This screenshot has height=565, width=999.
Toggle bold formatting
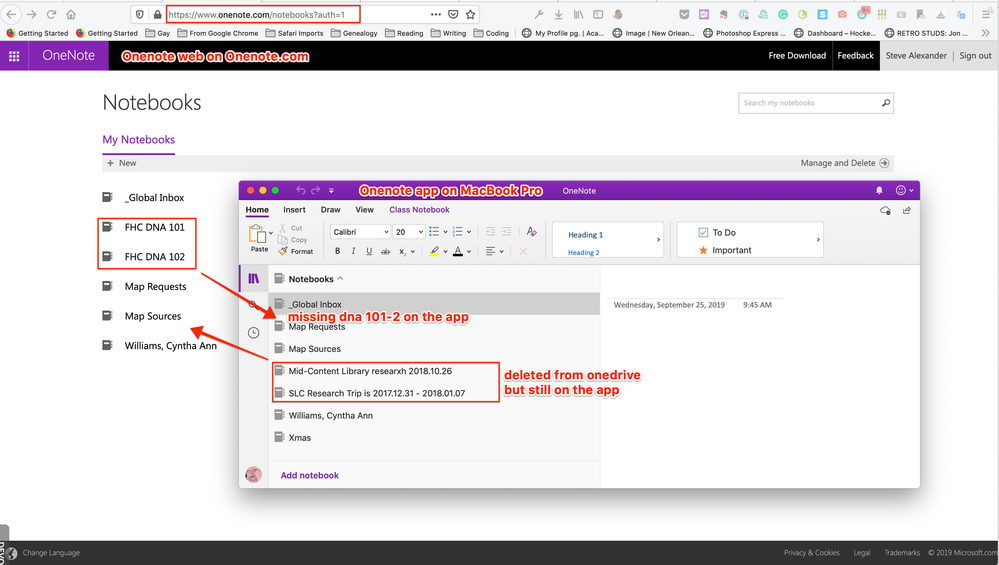pos(338,252)
